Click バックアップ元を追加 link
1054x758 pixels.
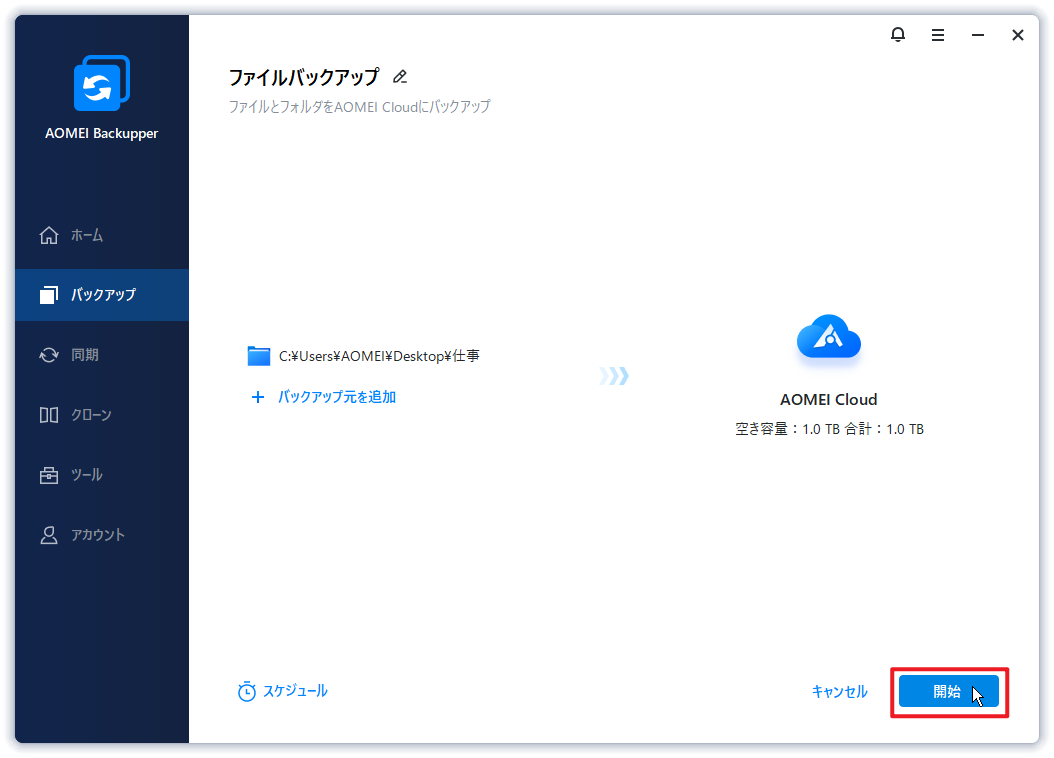pyautogui.click(x=337, y=397)
